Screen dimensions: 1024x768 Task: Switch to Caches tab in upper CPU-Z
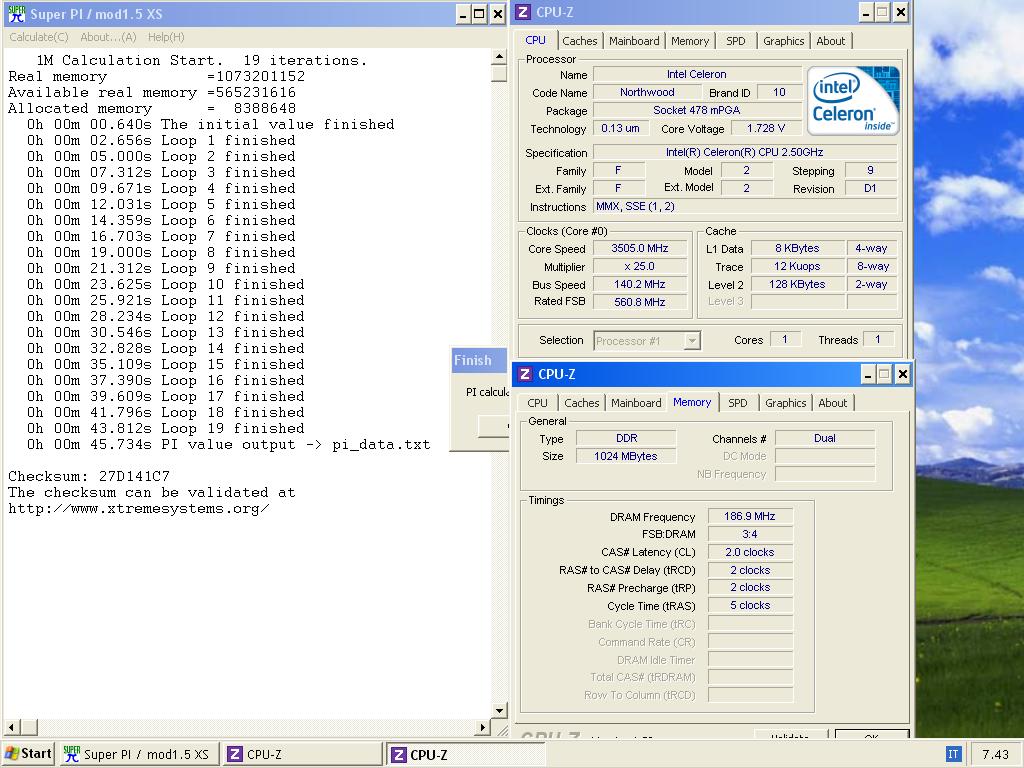580,41
